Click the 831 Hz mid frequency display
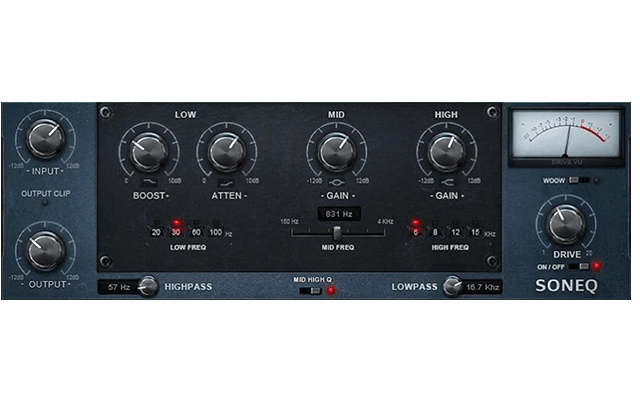This screenshot has height=400, width=640. click(x=339, y=214)
